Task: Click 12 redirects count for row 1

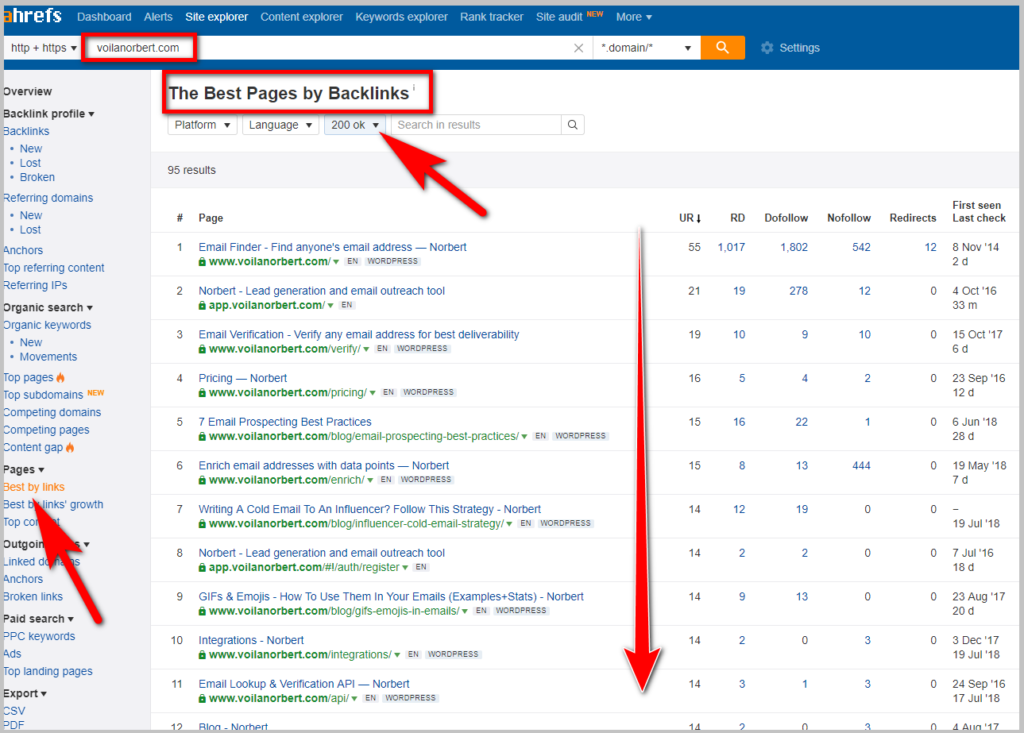Action: [930, 247]
